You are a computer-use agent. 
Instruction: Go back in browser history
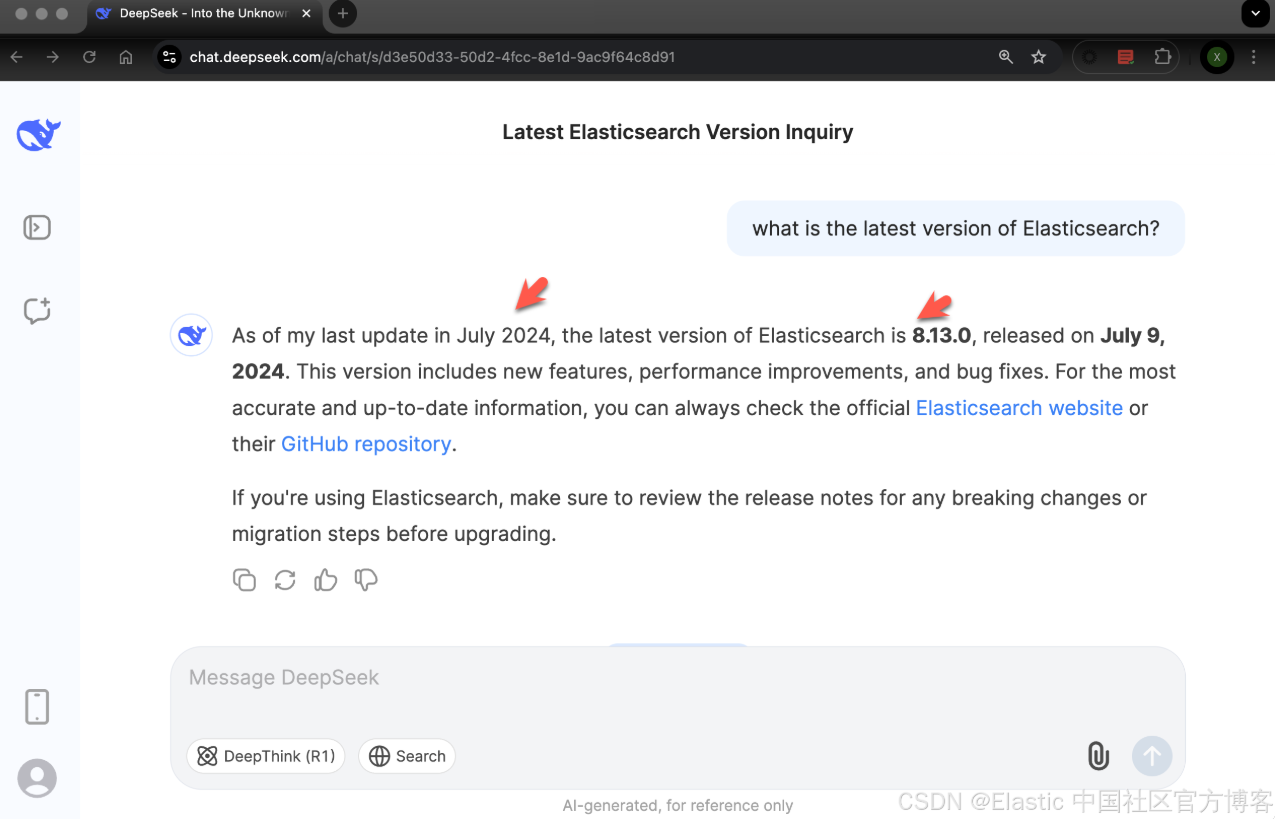click(16, 57)
